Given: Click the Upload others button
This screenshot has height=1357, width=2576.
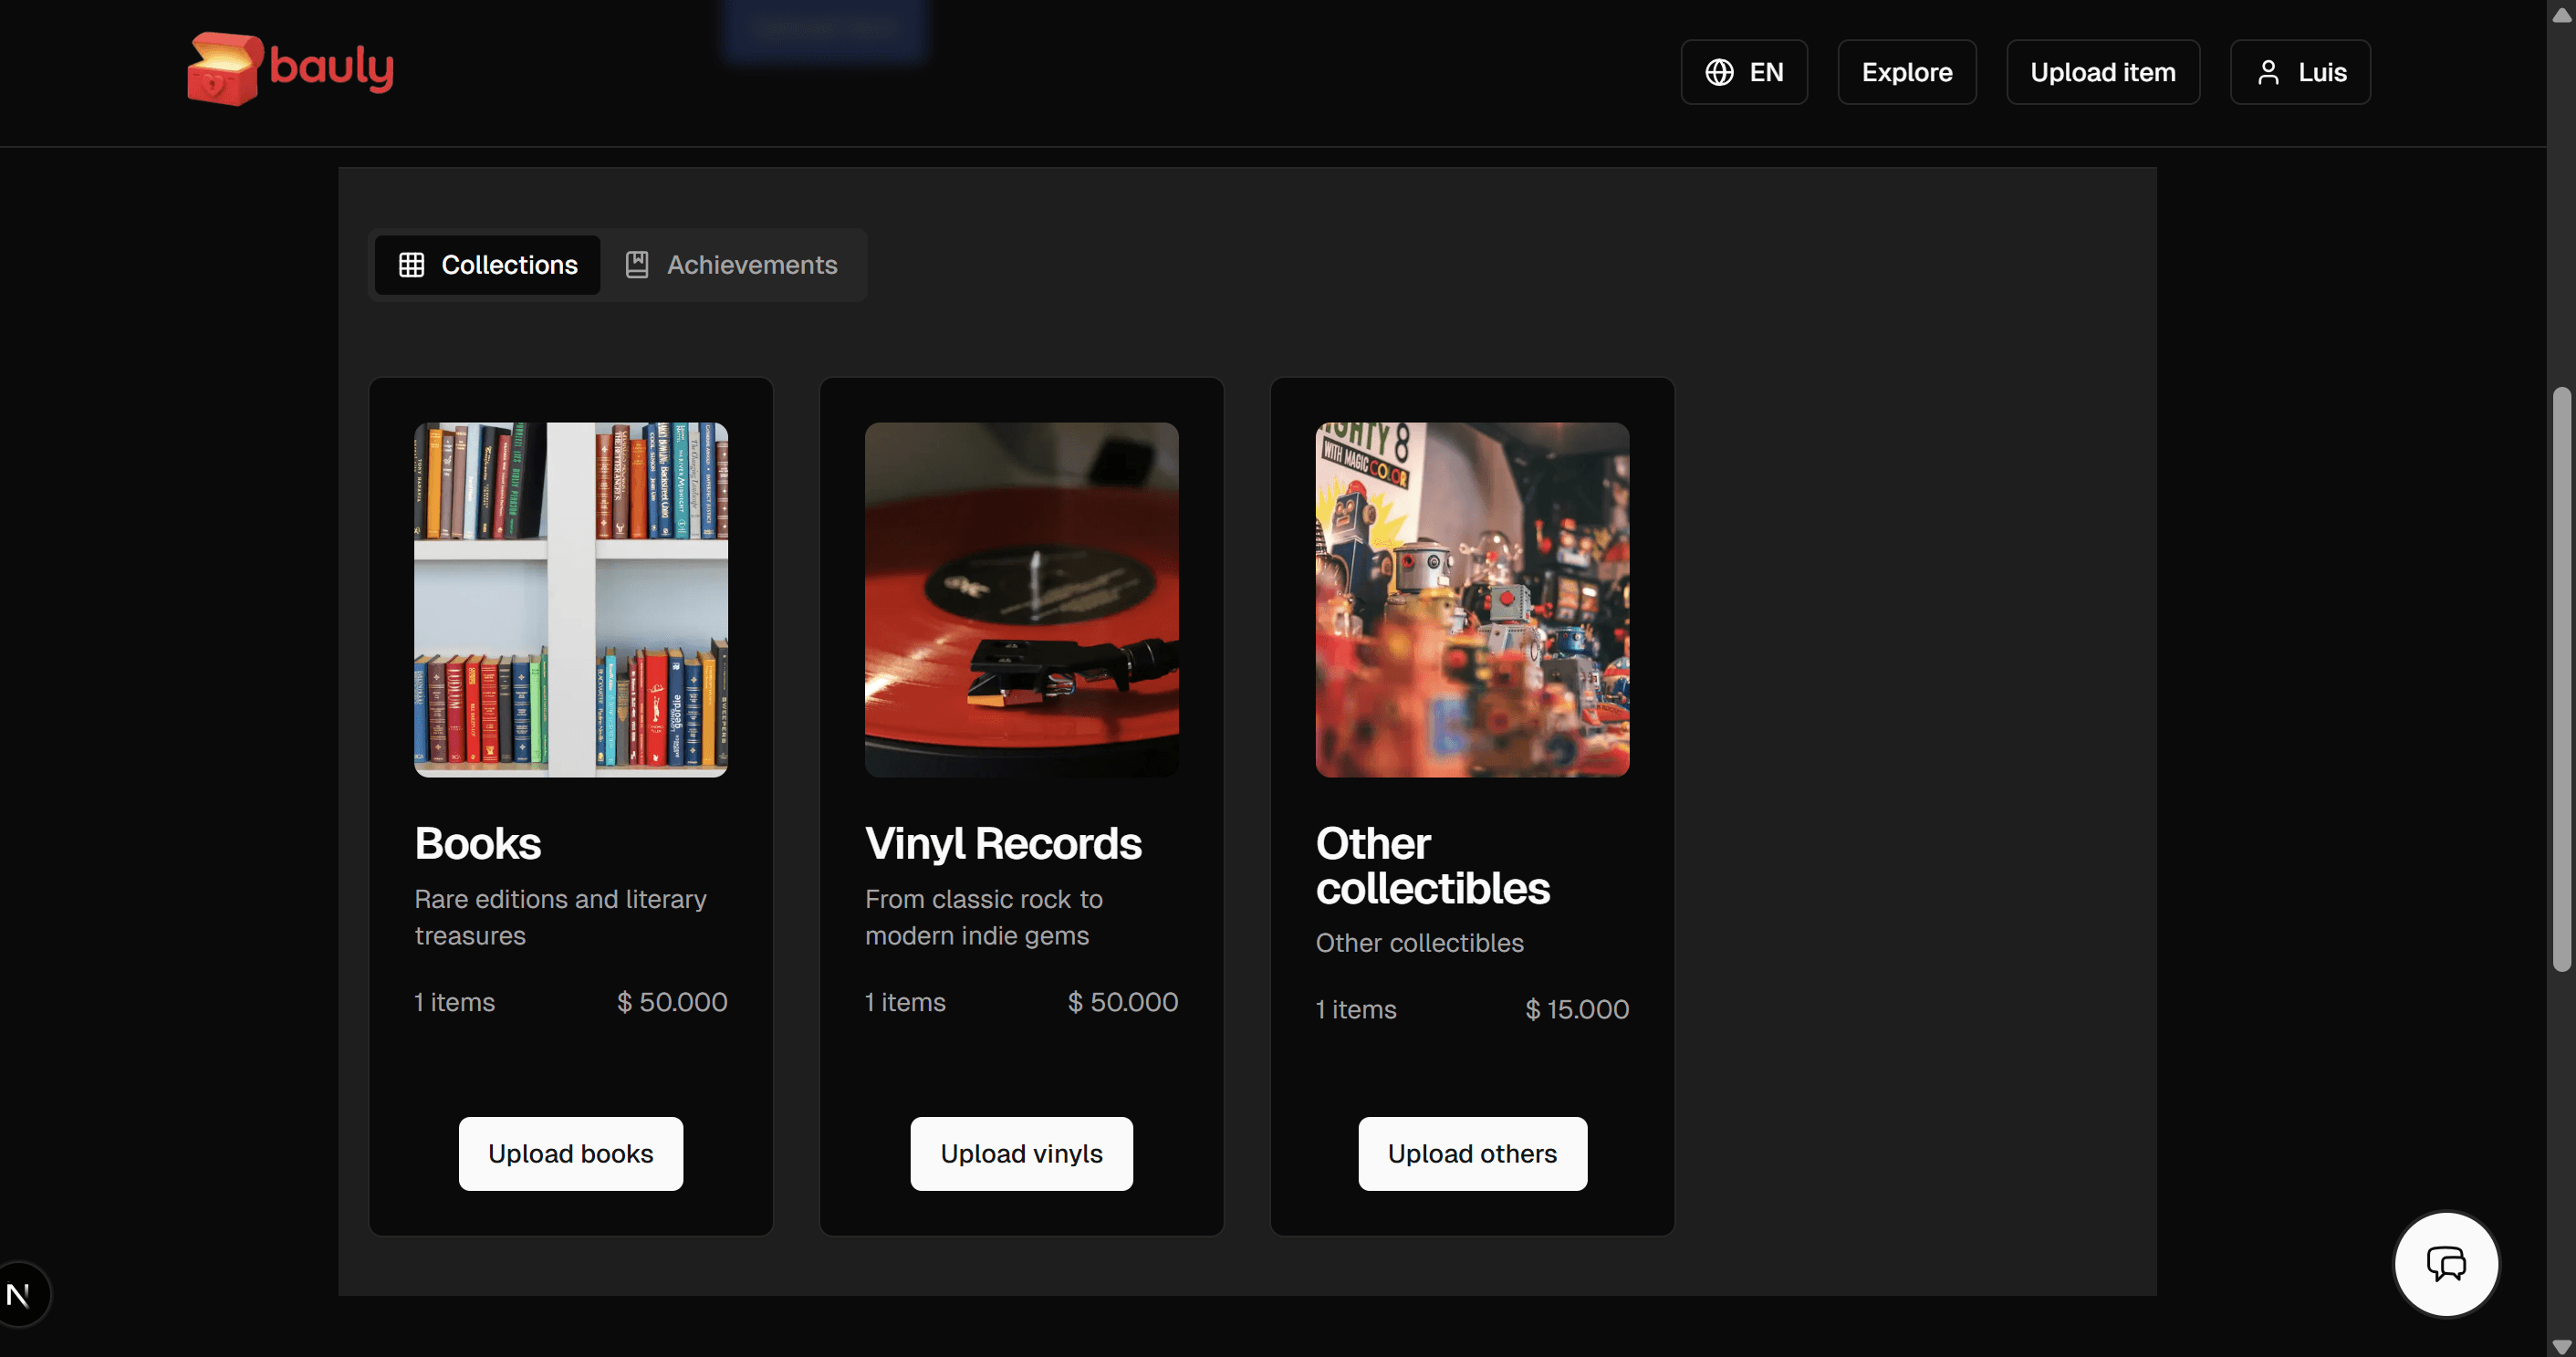Looking at the screenshot, I should tap(1472, 1154).
